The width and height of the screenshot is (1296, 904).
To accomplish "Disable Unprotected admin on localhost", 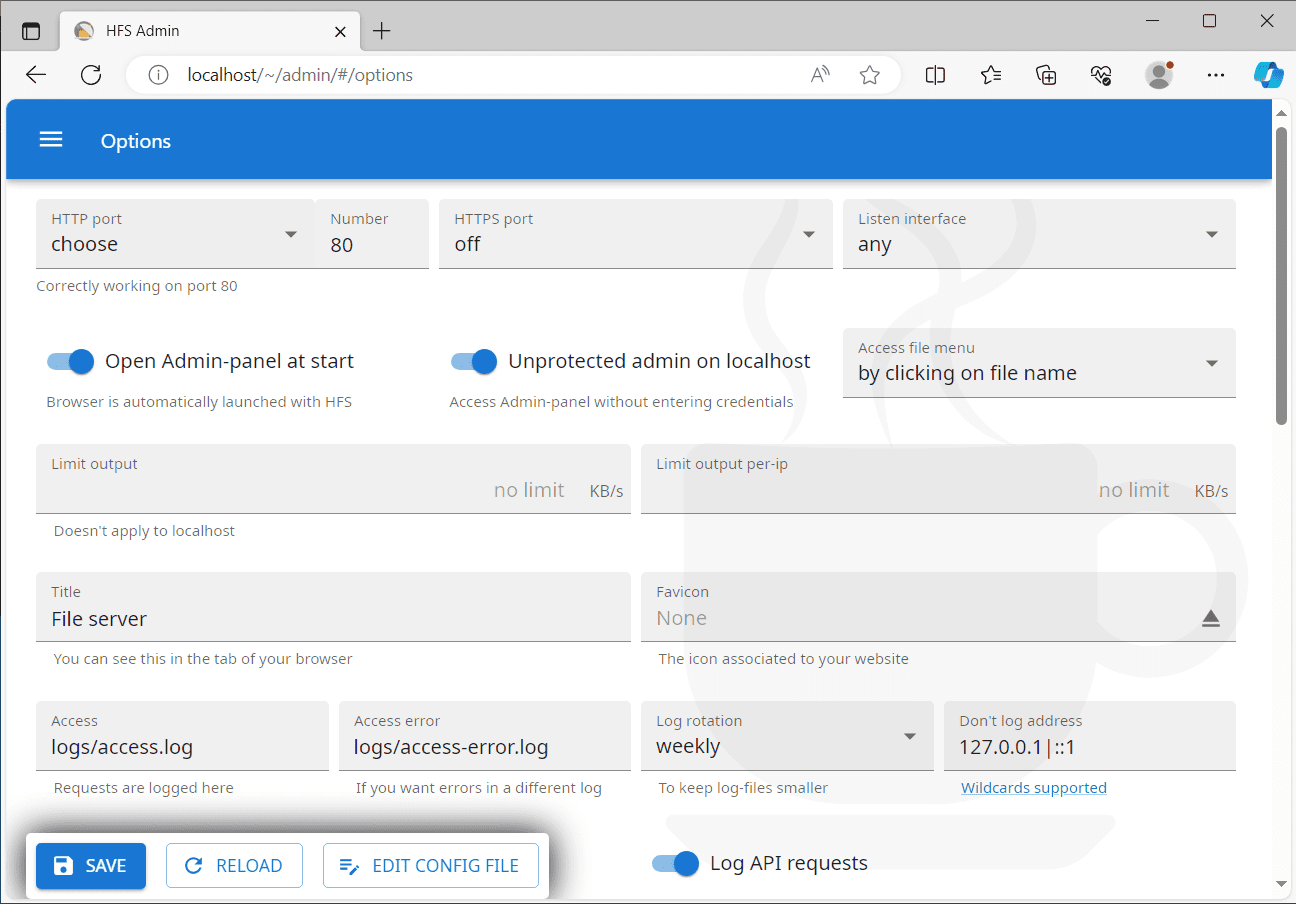I will click(474, 361).
